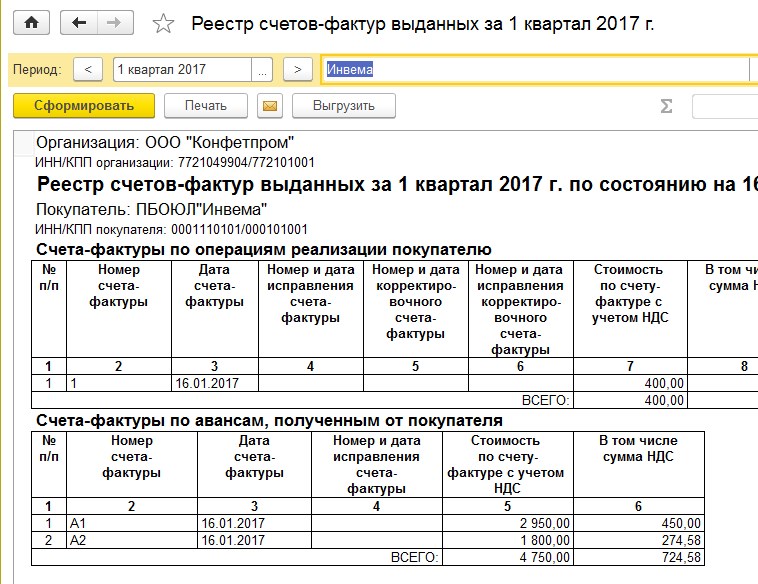758x584 pixels.
Task: Click the sum value field near sigma
Action: click(725, 106)
